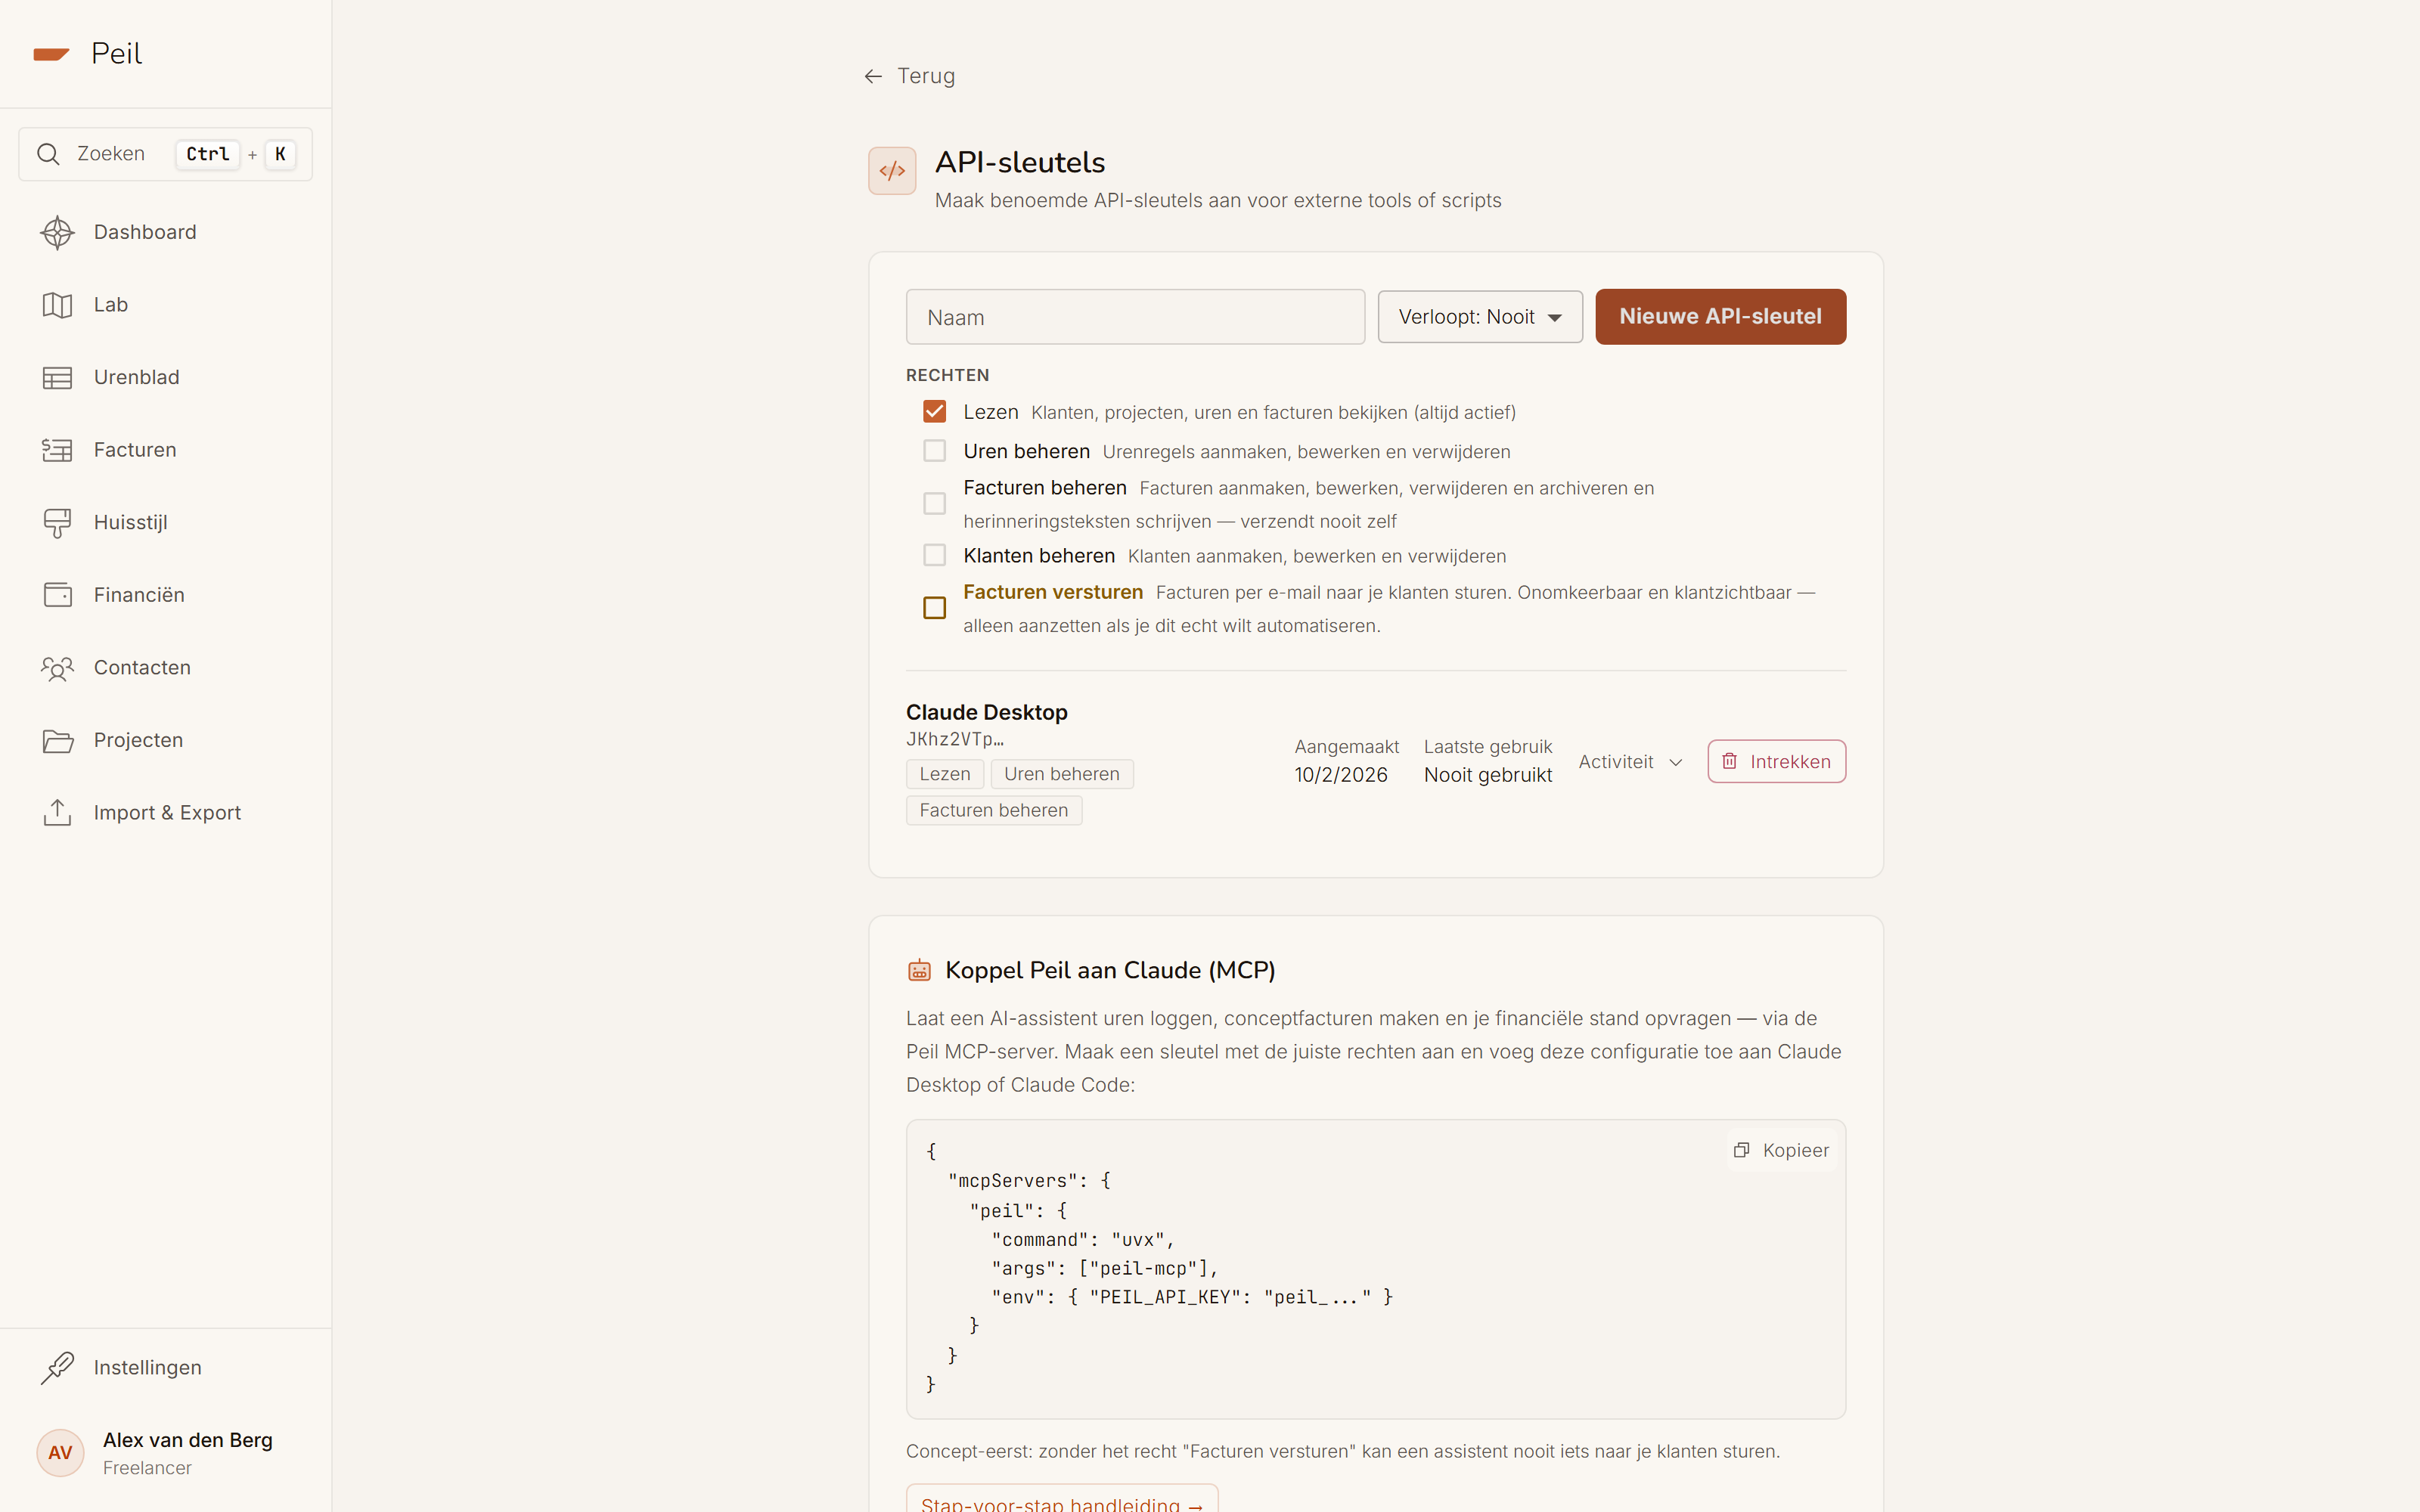Open Facturen via its invoice icon
This screenshot has width=2420, height=1512.
click(57, 450)
